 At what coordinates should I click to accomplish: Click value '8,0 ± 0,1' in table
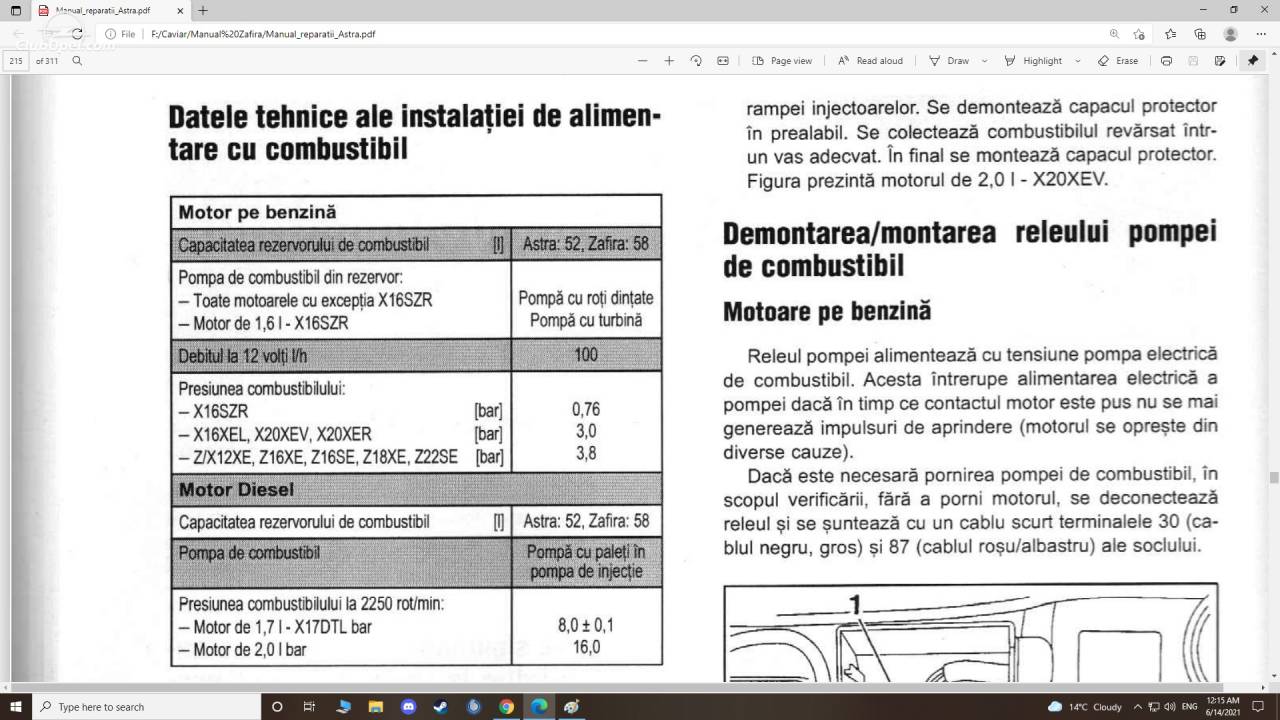point(586,626)
